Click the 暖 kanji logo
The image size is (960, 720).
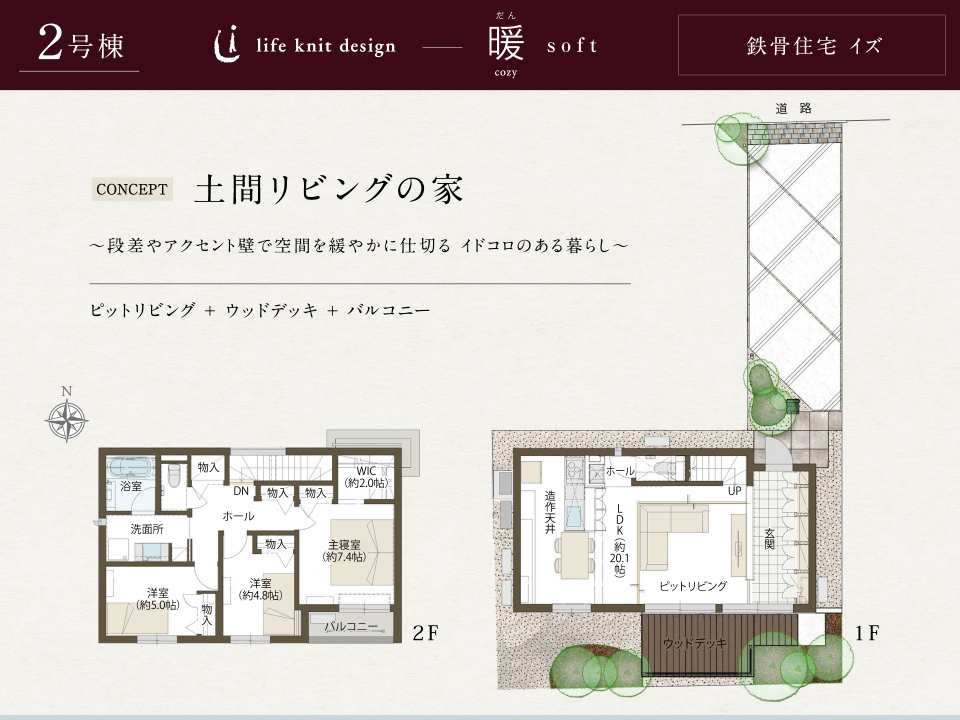506,43
